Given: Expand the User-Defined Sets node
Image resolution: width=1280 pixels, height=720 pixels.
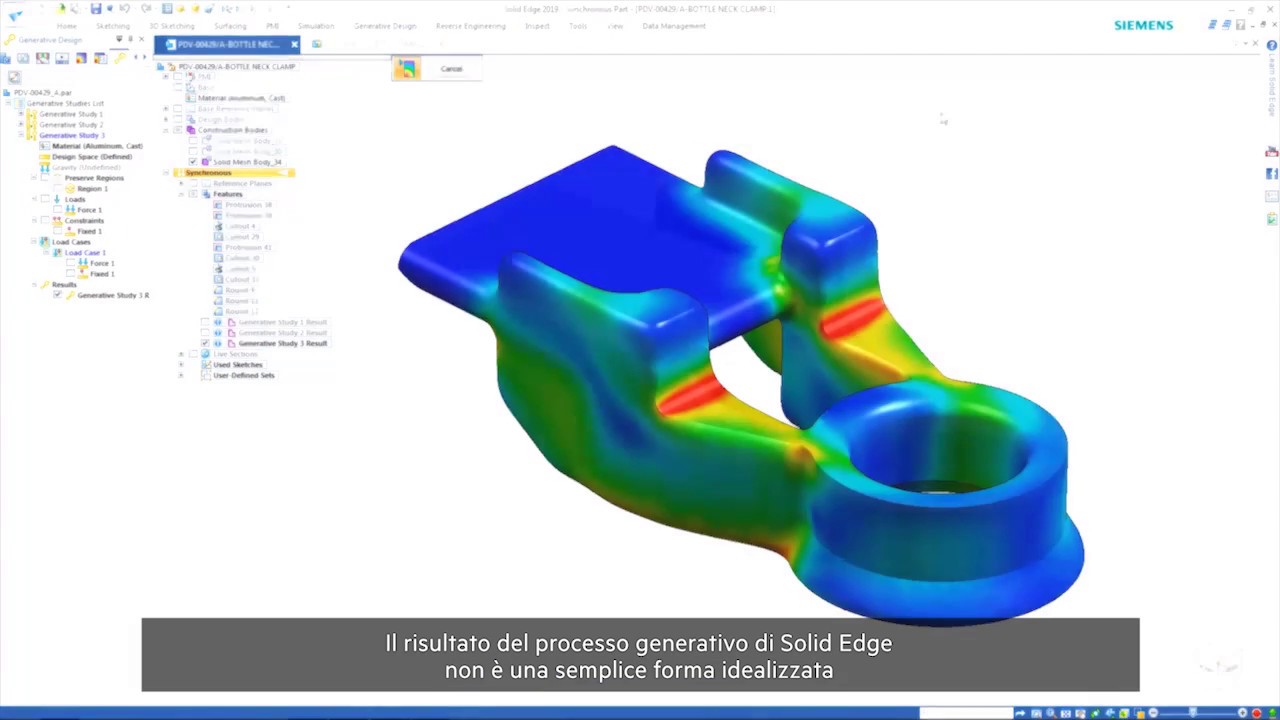Looking at the screenshot, I should [181, 375].
